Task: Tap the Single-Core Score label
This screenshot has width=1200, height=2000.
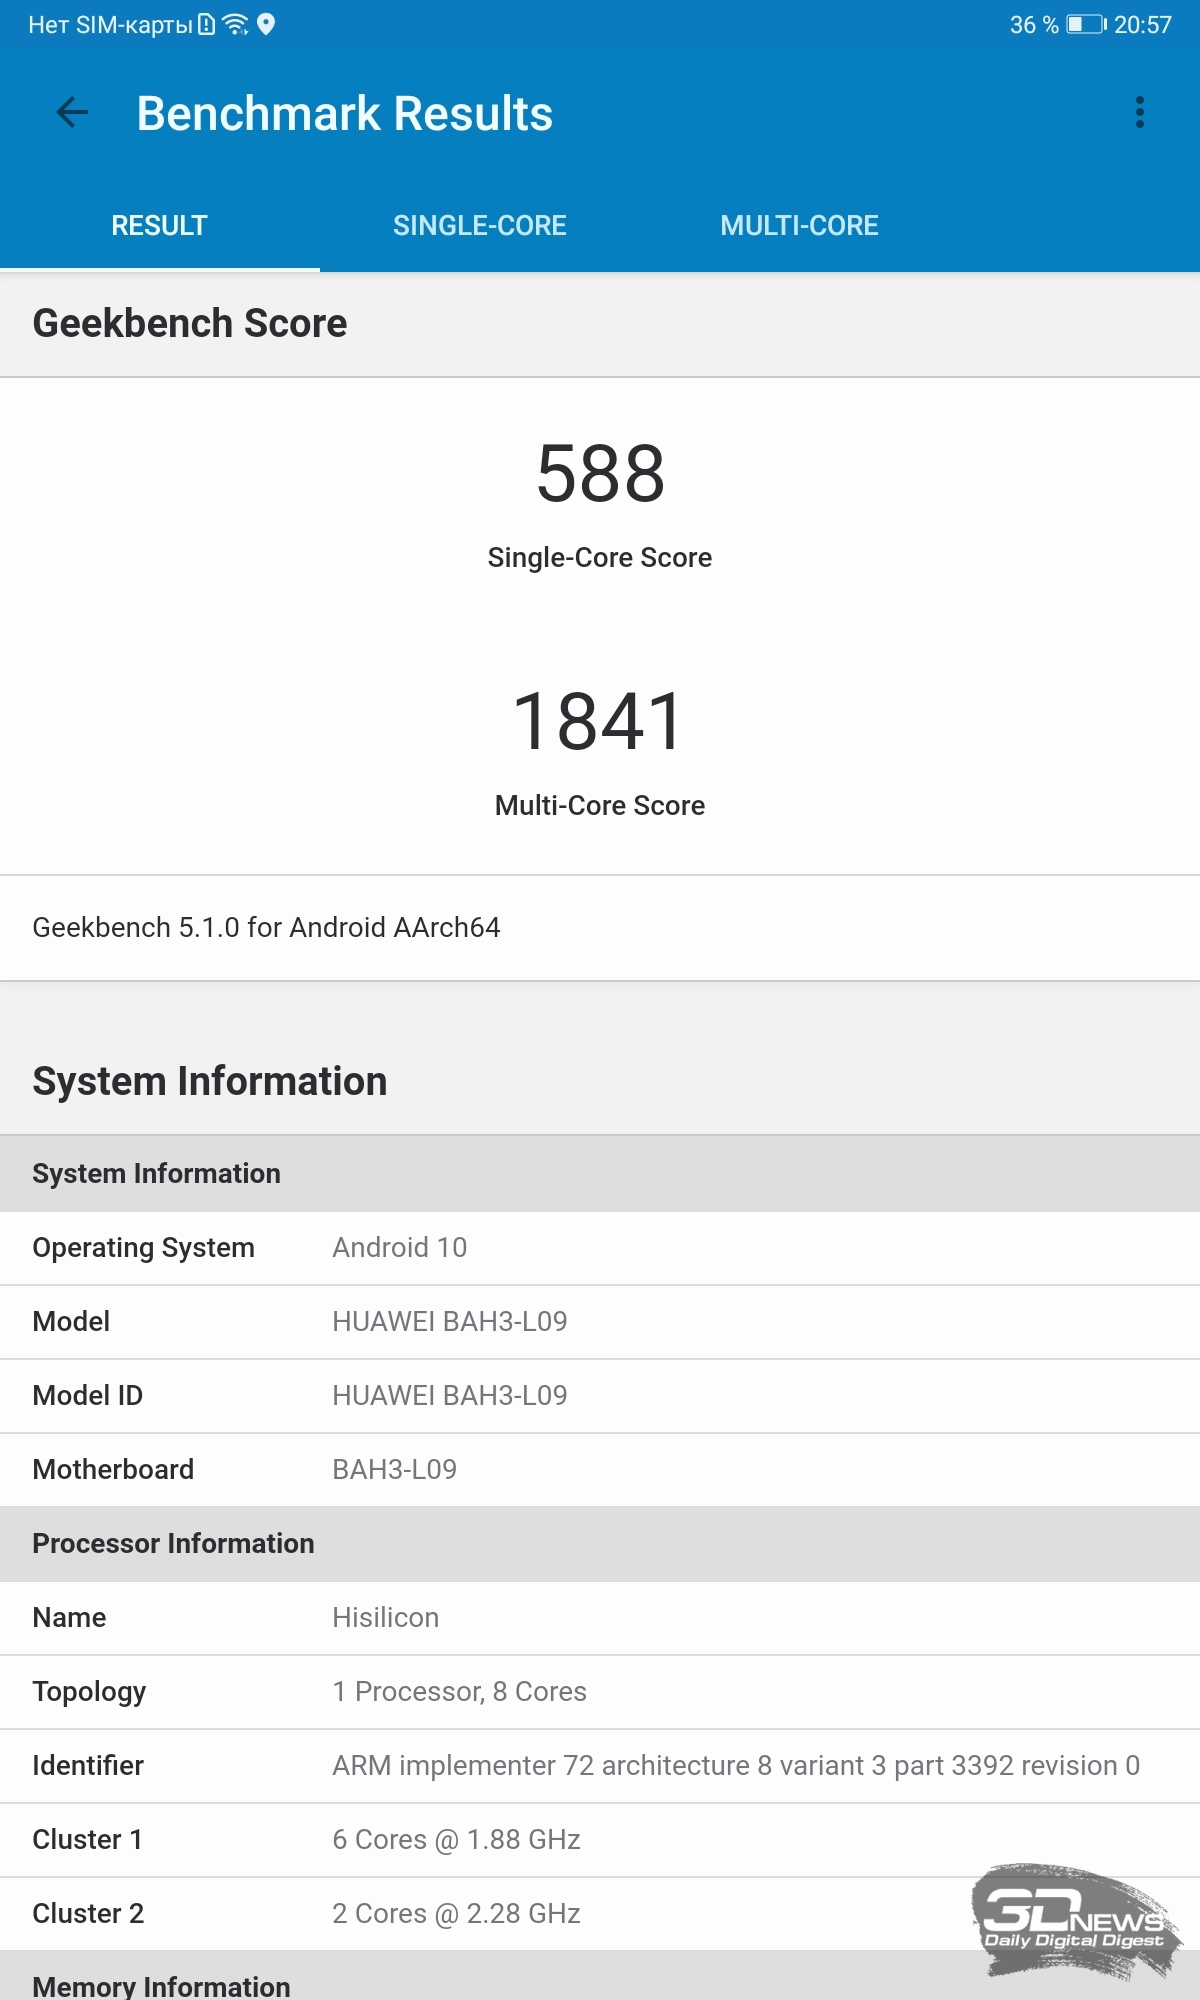Action: [x=600, y=557]
